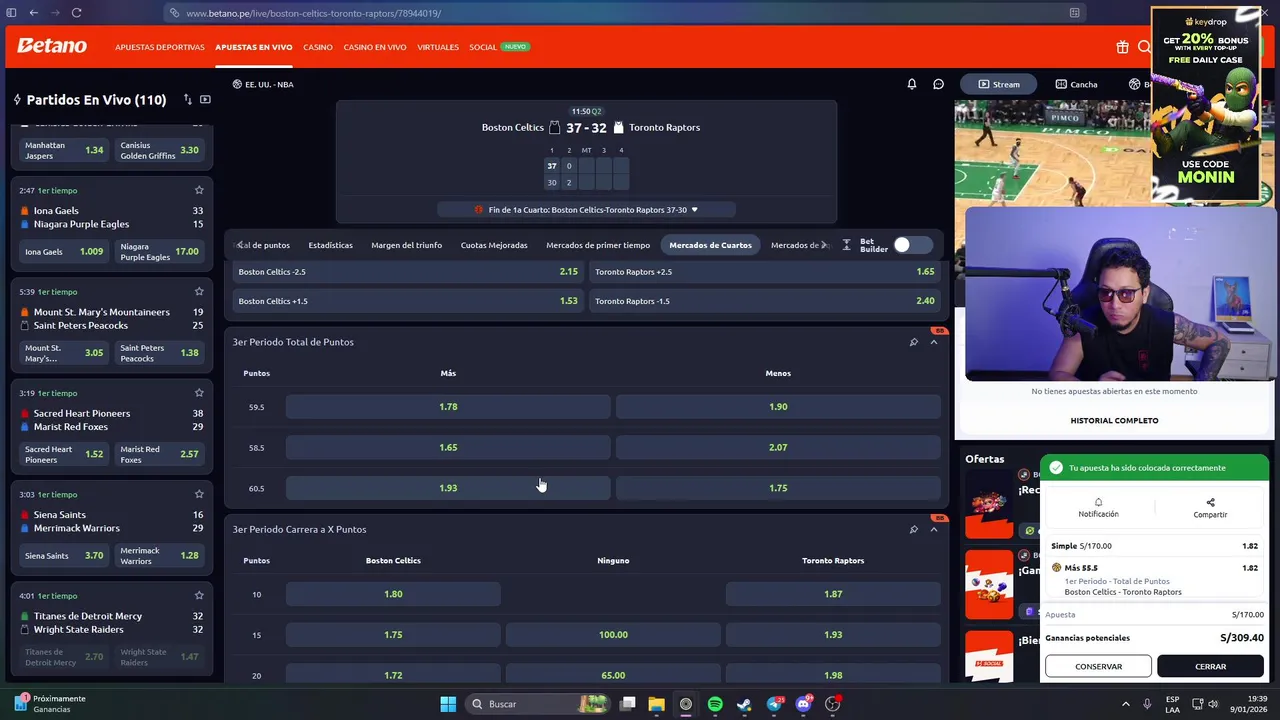
Task: Pick Toronto Raptors race to 20 at 1.98
Action: (833, 675)
